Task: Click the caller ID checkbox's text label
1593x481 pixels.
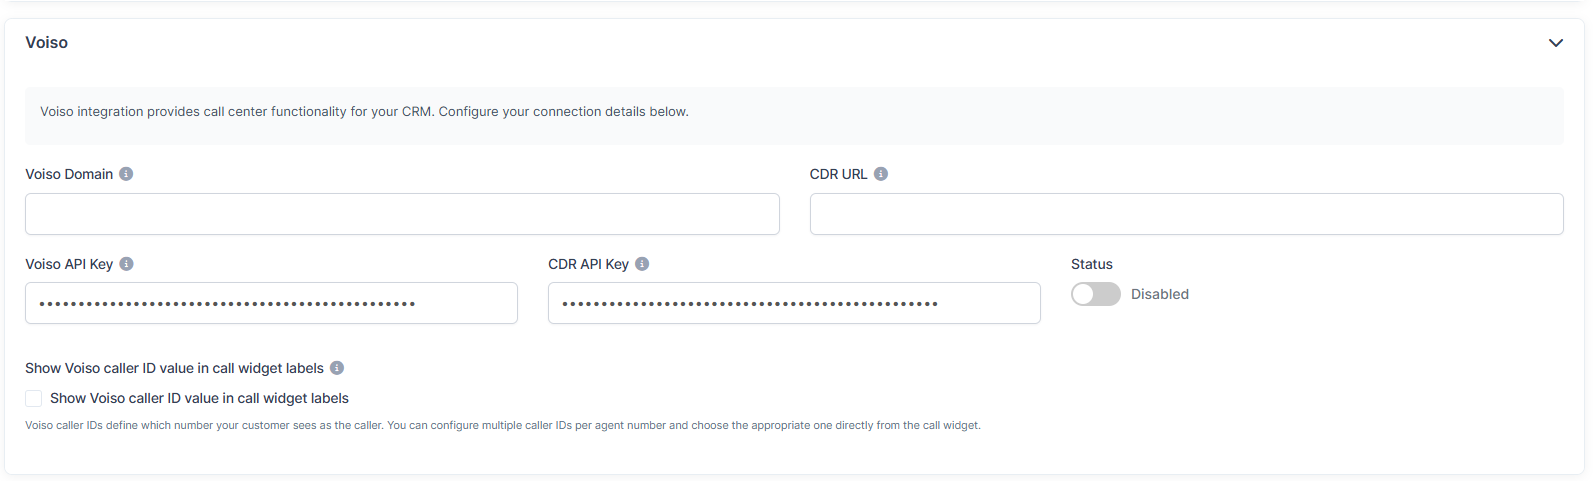Action: click(199, 398)
